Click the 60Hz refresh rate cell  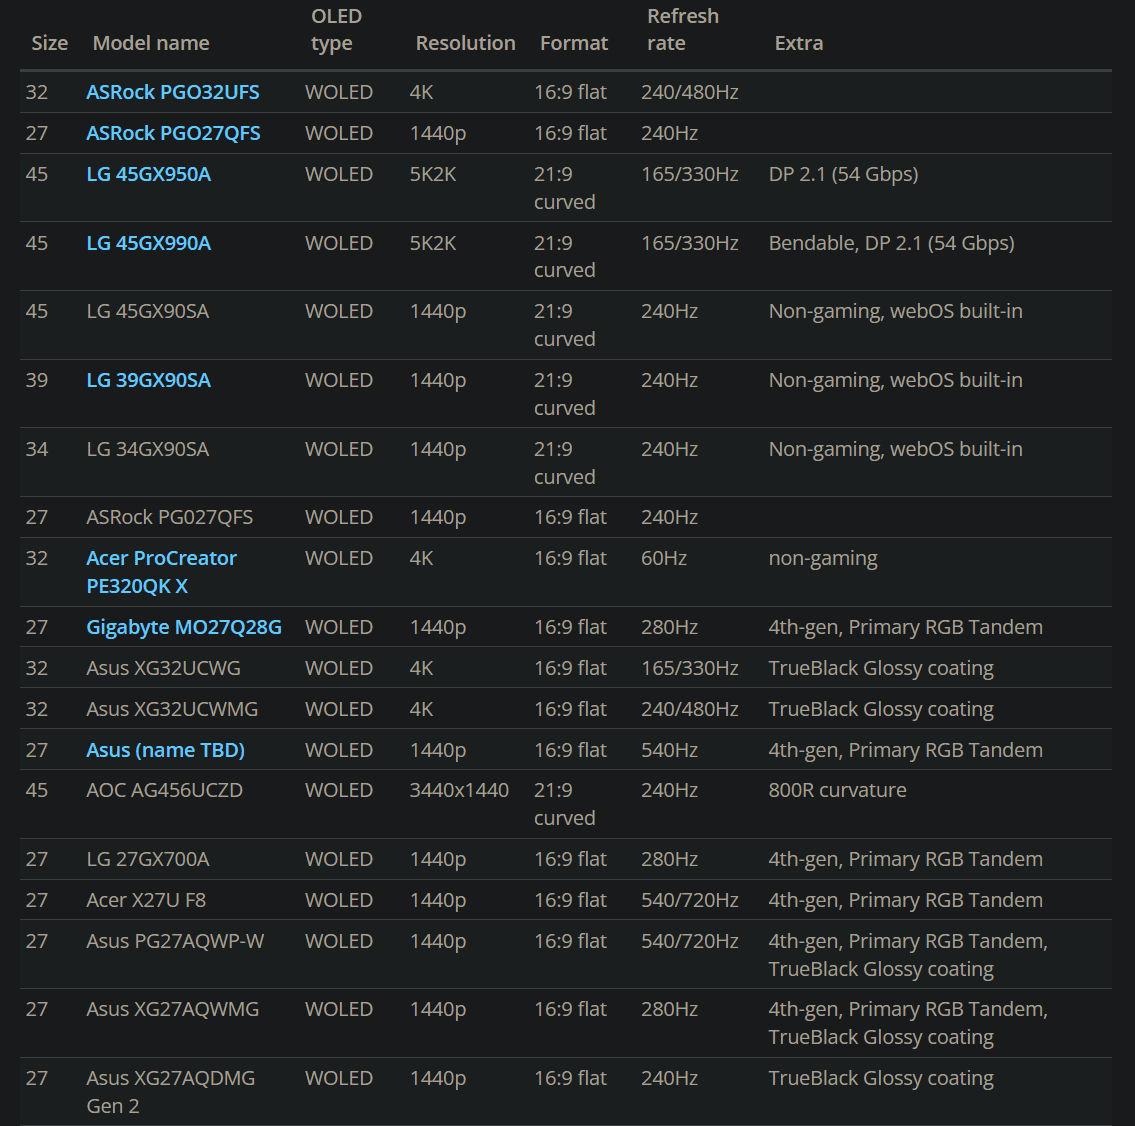(x=664, y=559)
